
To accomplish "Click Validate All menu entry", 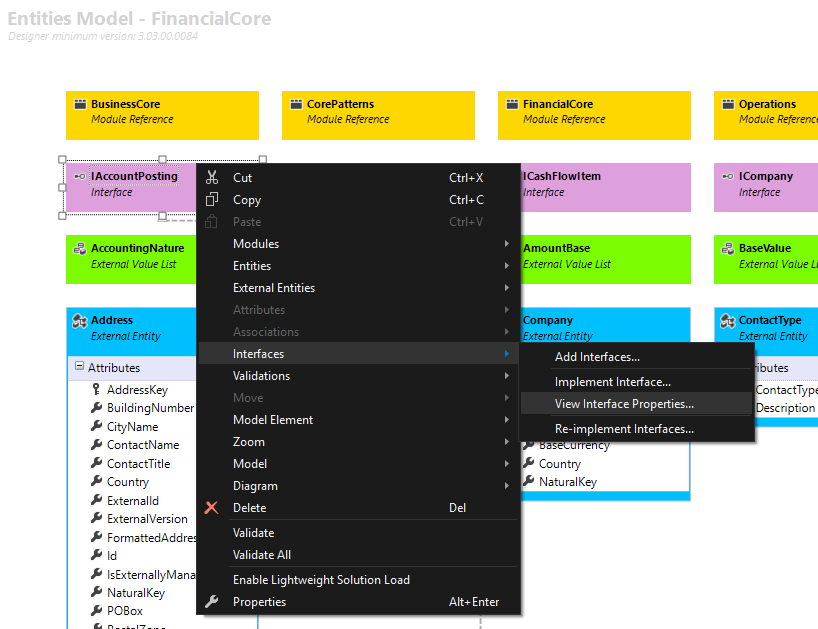I will click(358, 555).
